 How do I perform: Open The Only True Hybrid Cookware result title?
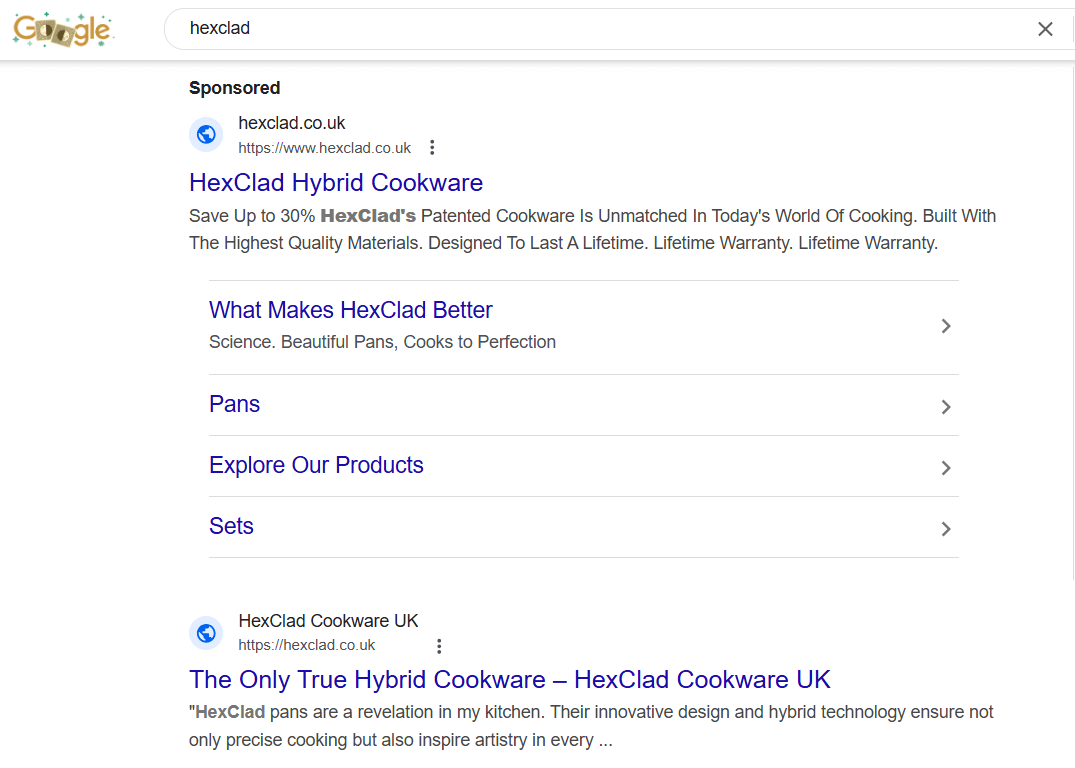click(509, 680)
